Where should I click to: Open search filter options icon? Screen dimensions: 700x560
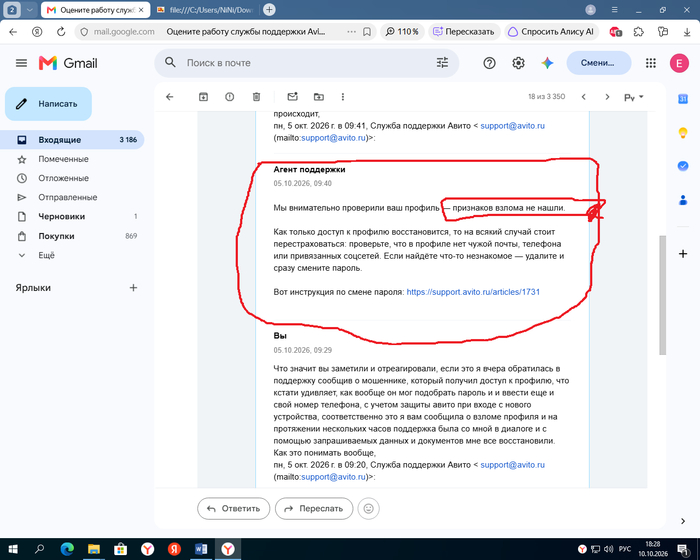tap(442, 63)
